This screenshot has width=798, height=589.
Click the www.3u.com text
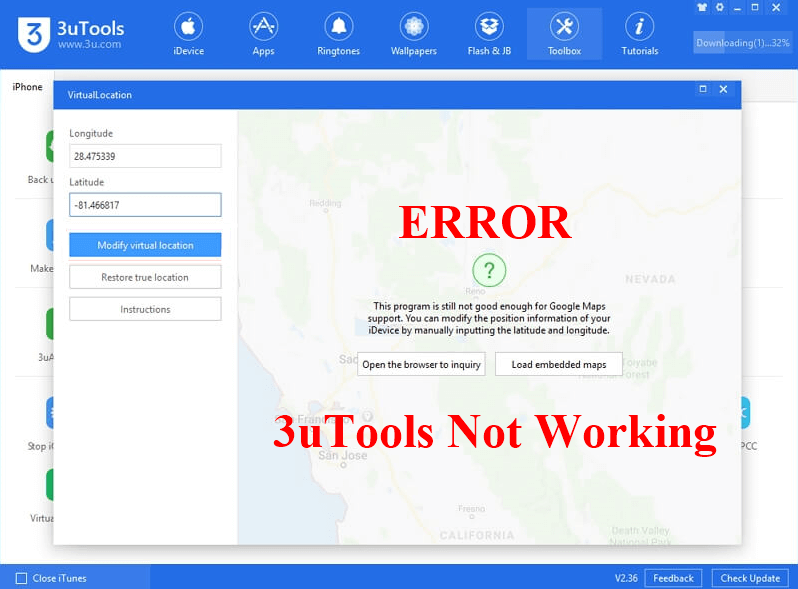[x=90, y=44]
